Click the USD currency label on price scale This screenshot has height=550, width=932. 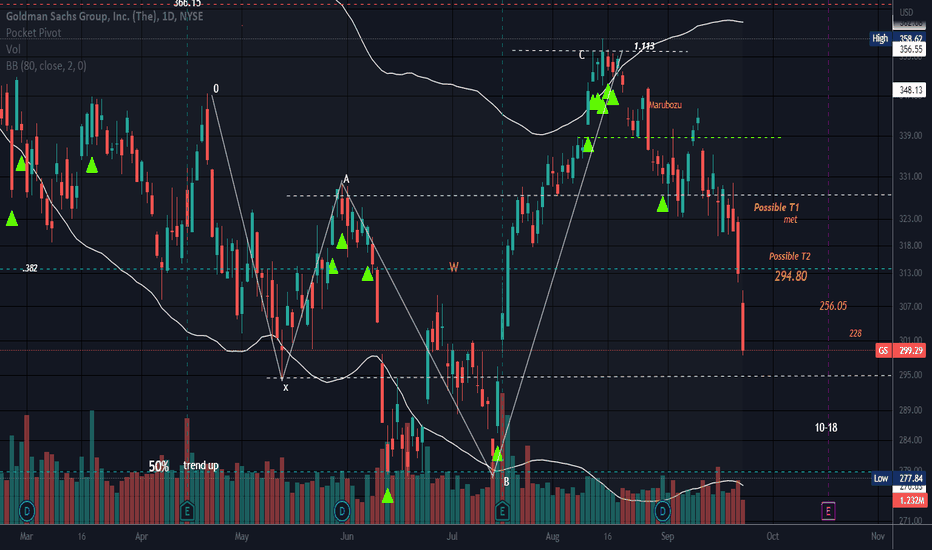tap(906, 12)
